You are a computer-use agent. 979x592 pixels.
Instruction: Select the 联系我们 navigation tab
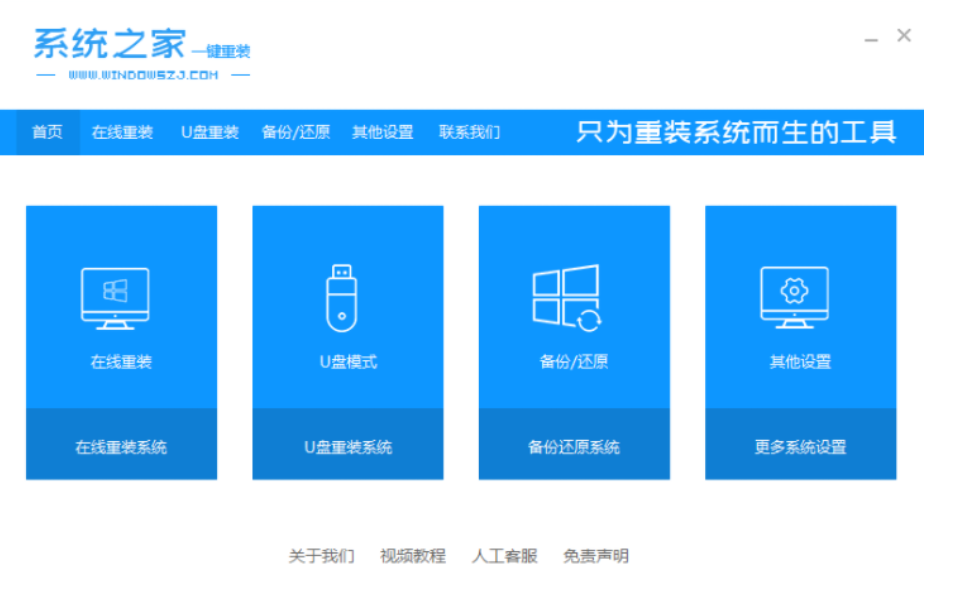469,132
